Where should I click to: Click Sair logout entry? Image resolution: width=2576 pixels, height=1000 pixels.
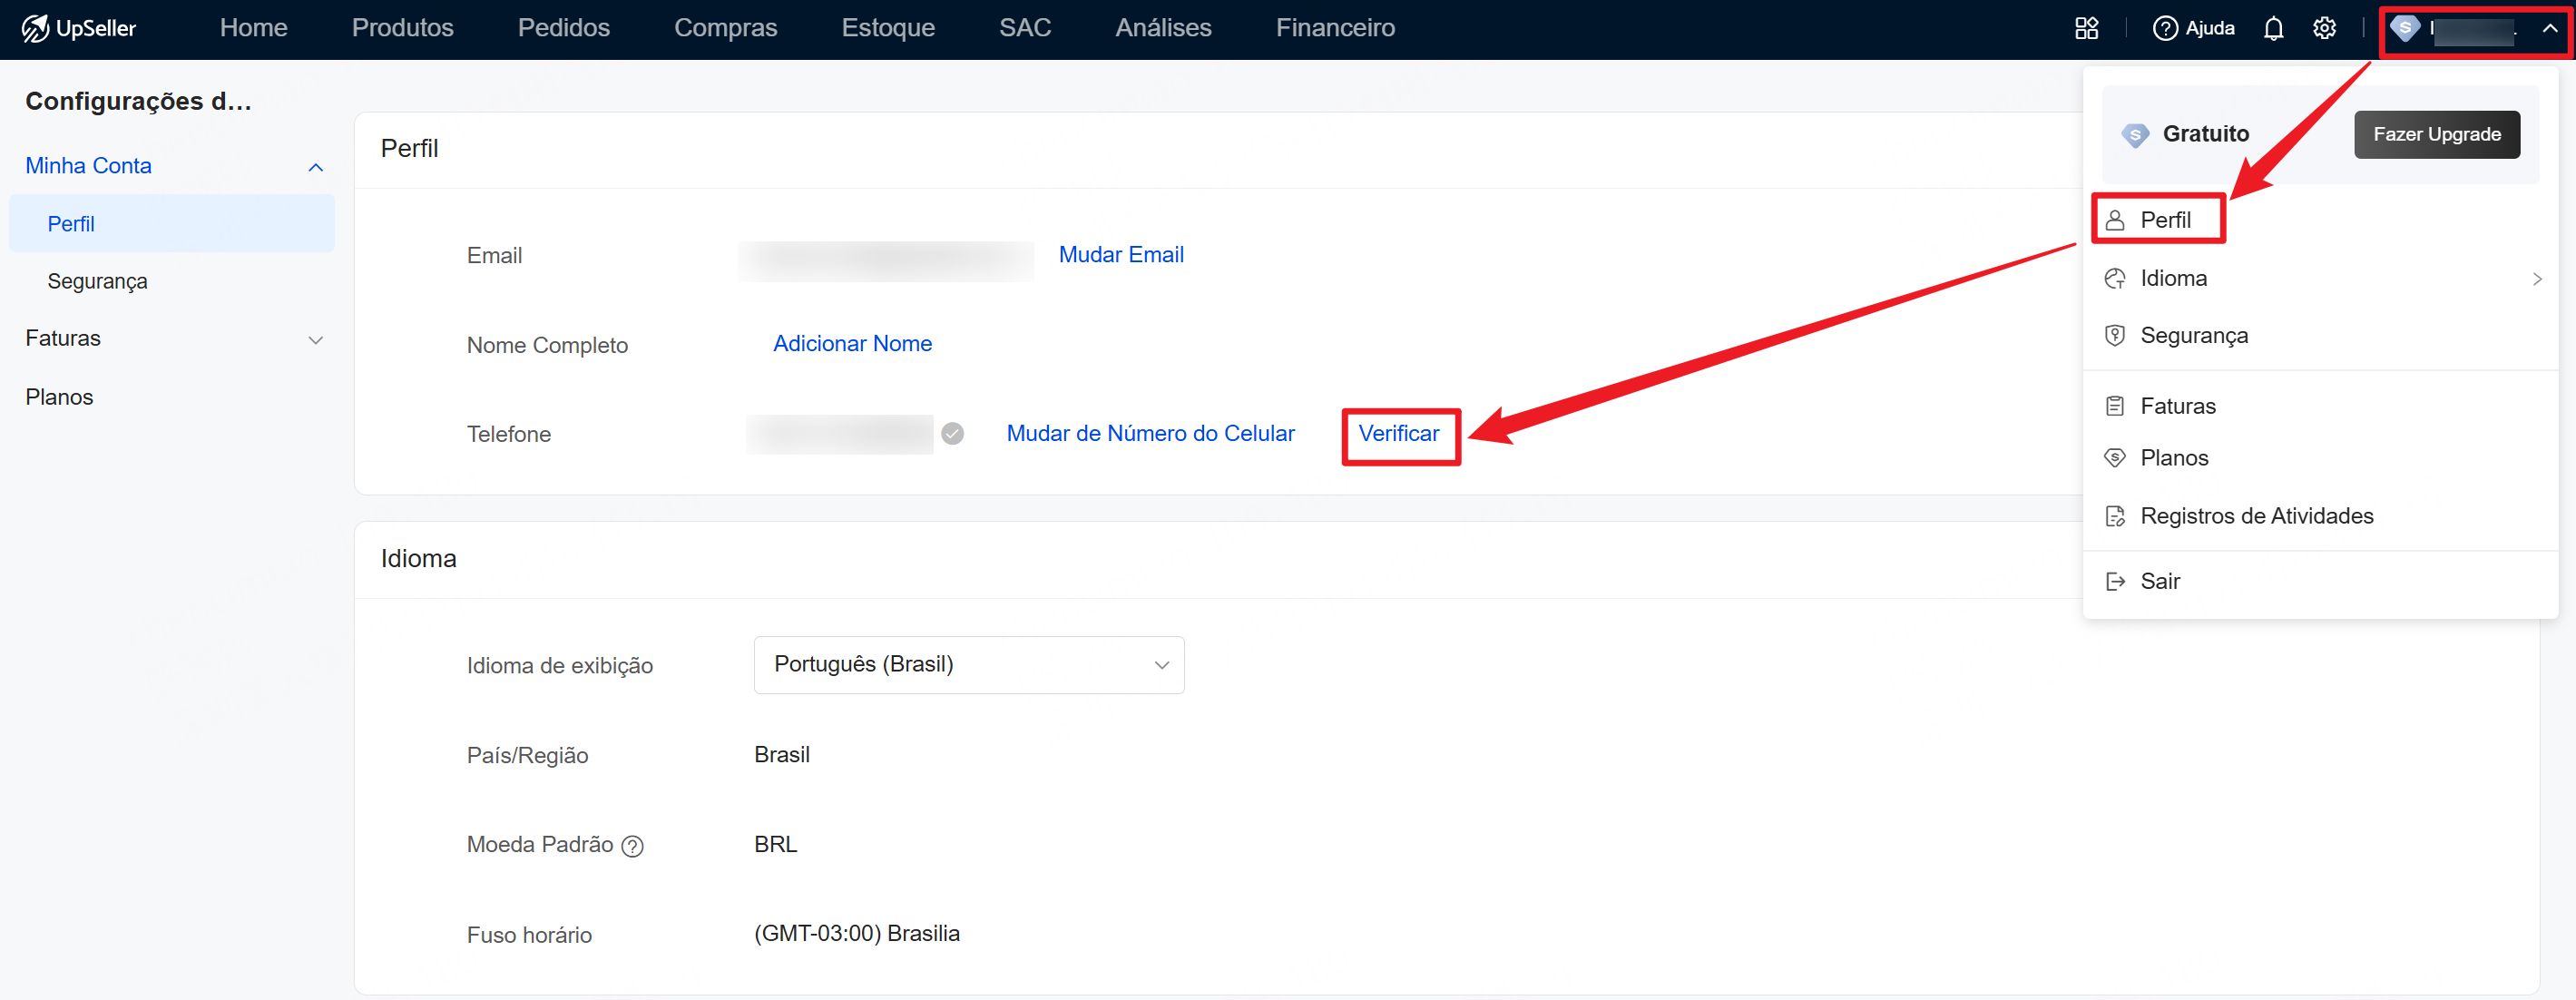pyautogui.click(x=2159, y=581)
